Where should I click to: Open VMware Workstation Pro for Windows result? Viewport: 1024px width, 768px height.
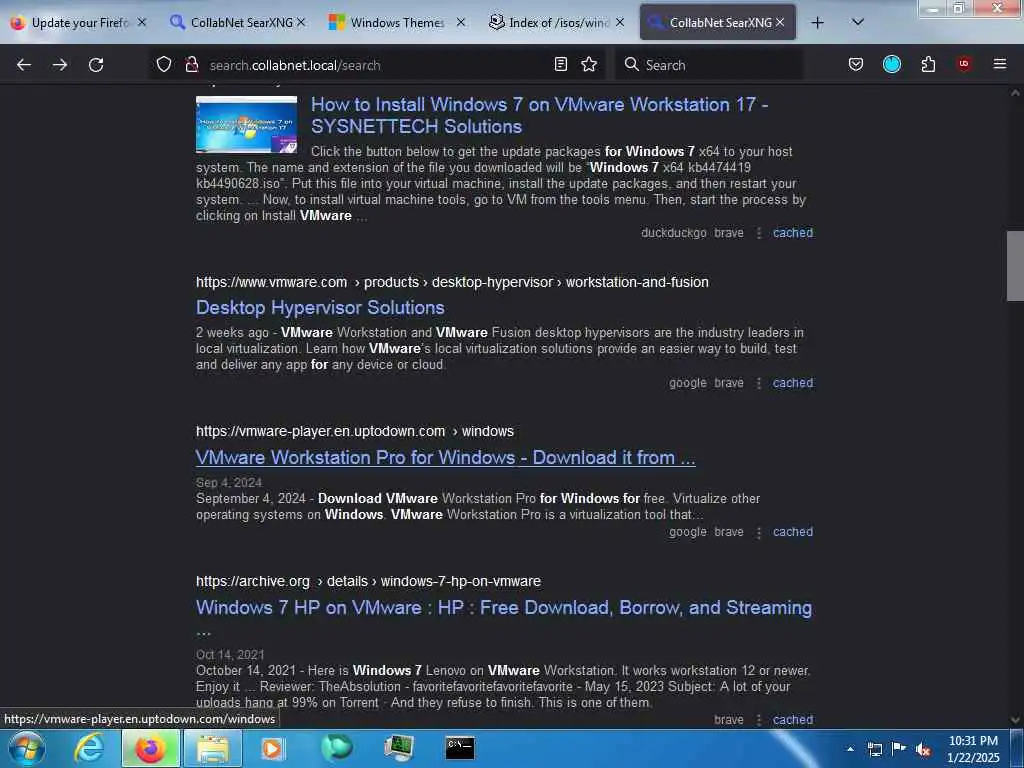pos(445,458)
